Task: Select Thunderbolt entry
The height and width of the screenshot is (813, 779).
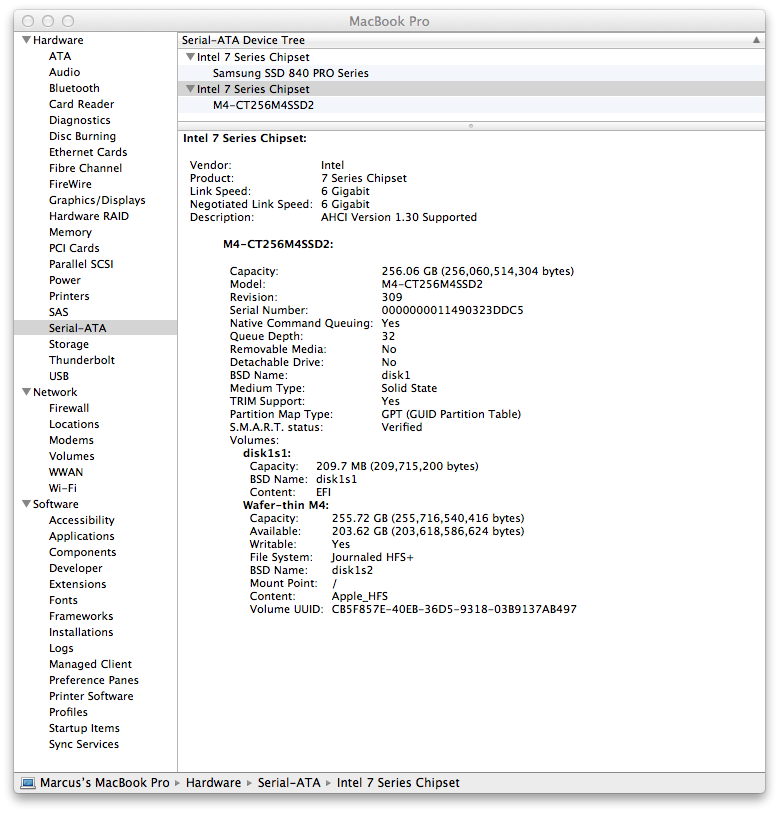Action: [x=82, y=360]
